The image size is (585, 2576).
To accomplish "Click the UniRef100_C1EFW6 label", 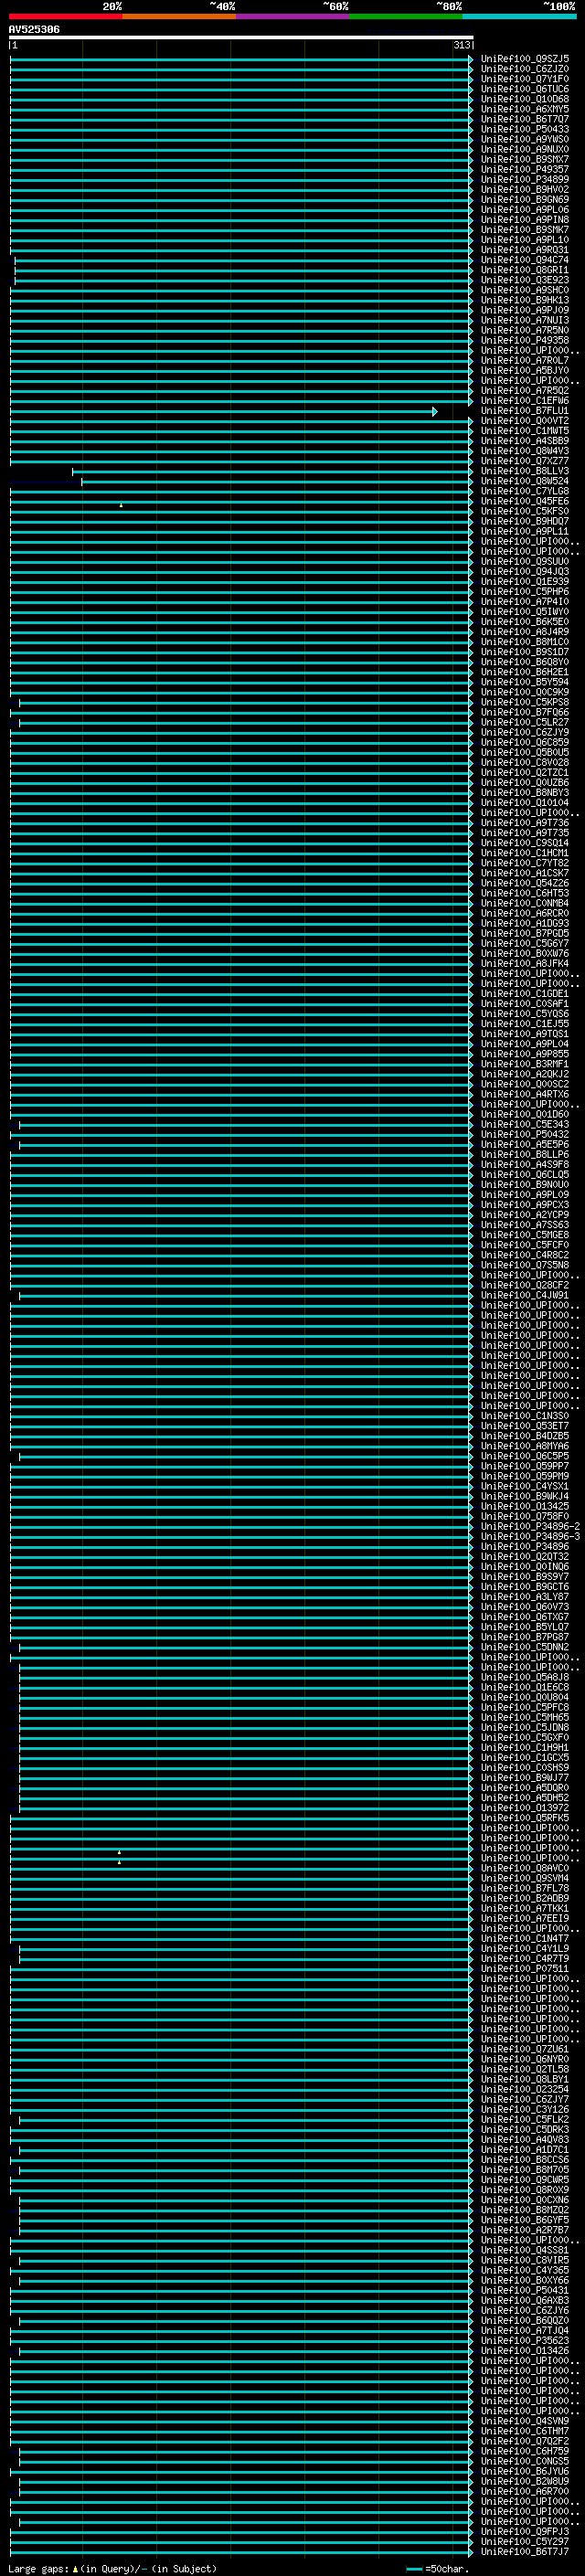I will click(x=525, y=401).
